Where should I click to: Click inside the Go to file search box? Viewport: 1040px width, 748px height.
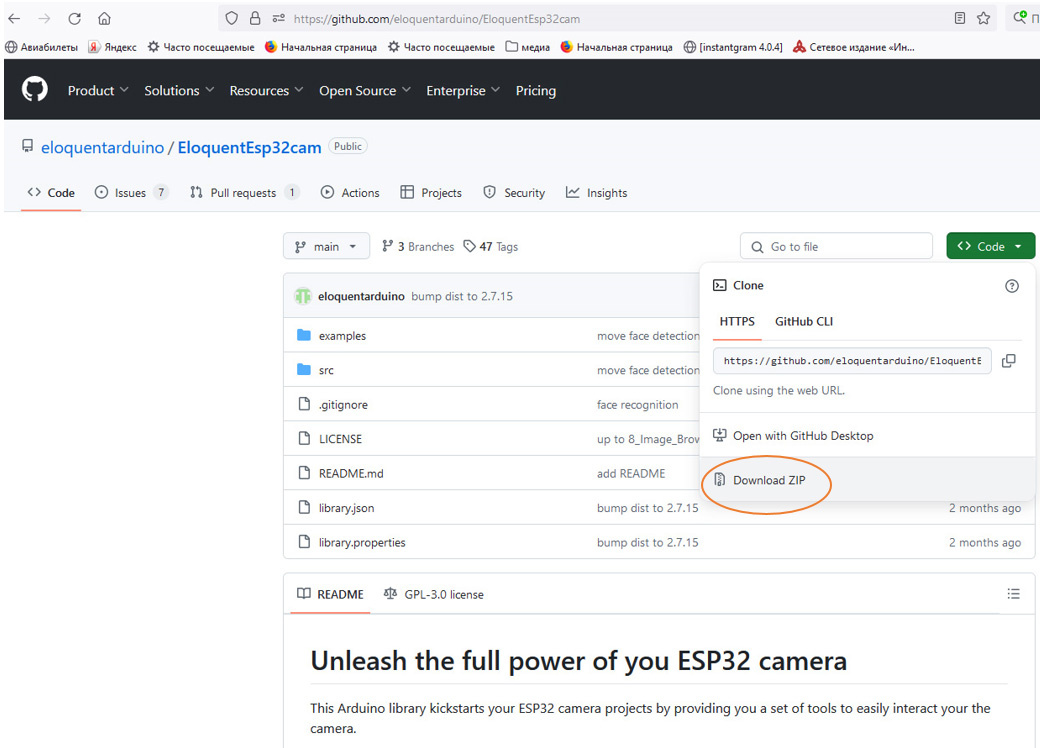836,245
